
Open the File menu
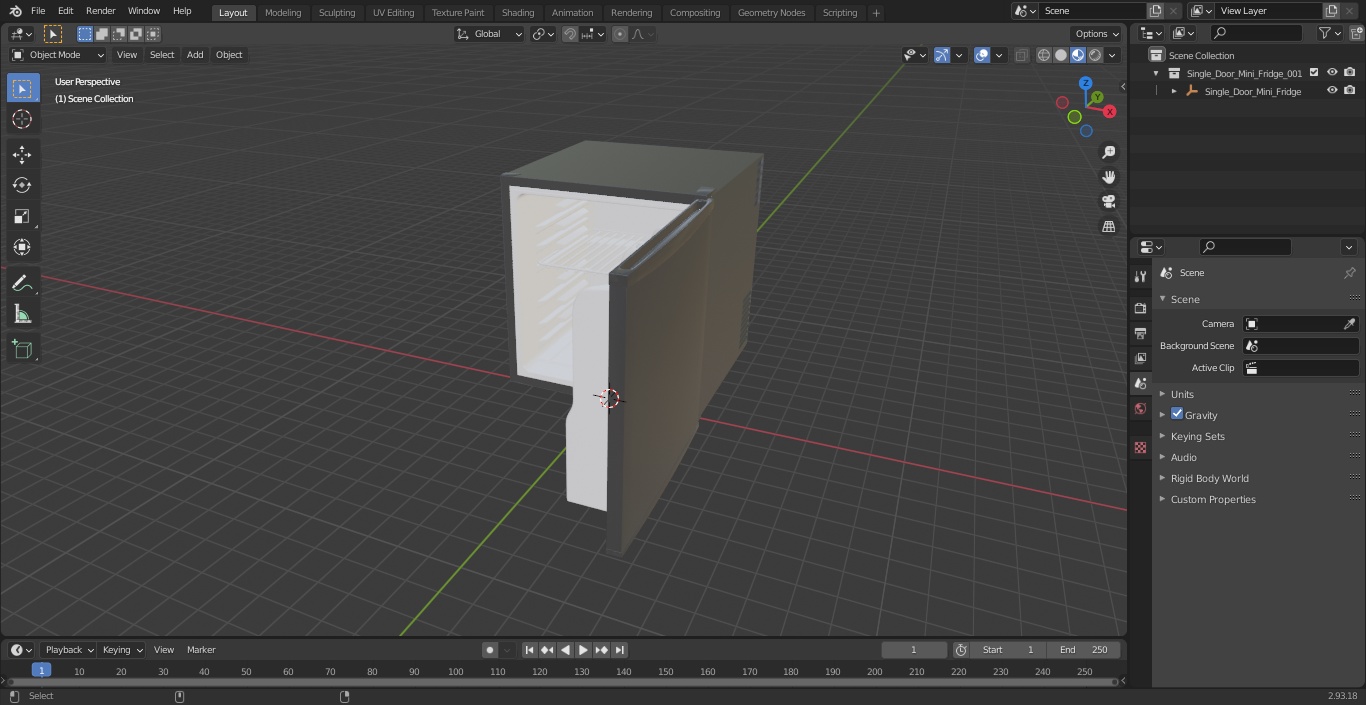[38, 11]
